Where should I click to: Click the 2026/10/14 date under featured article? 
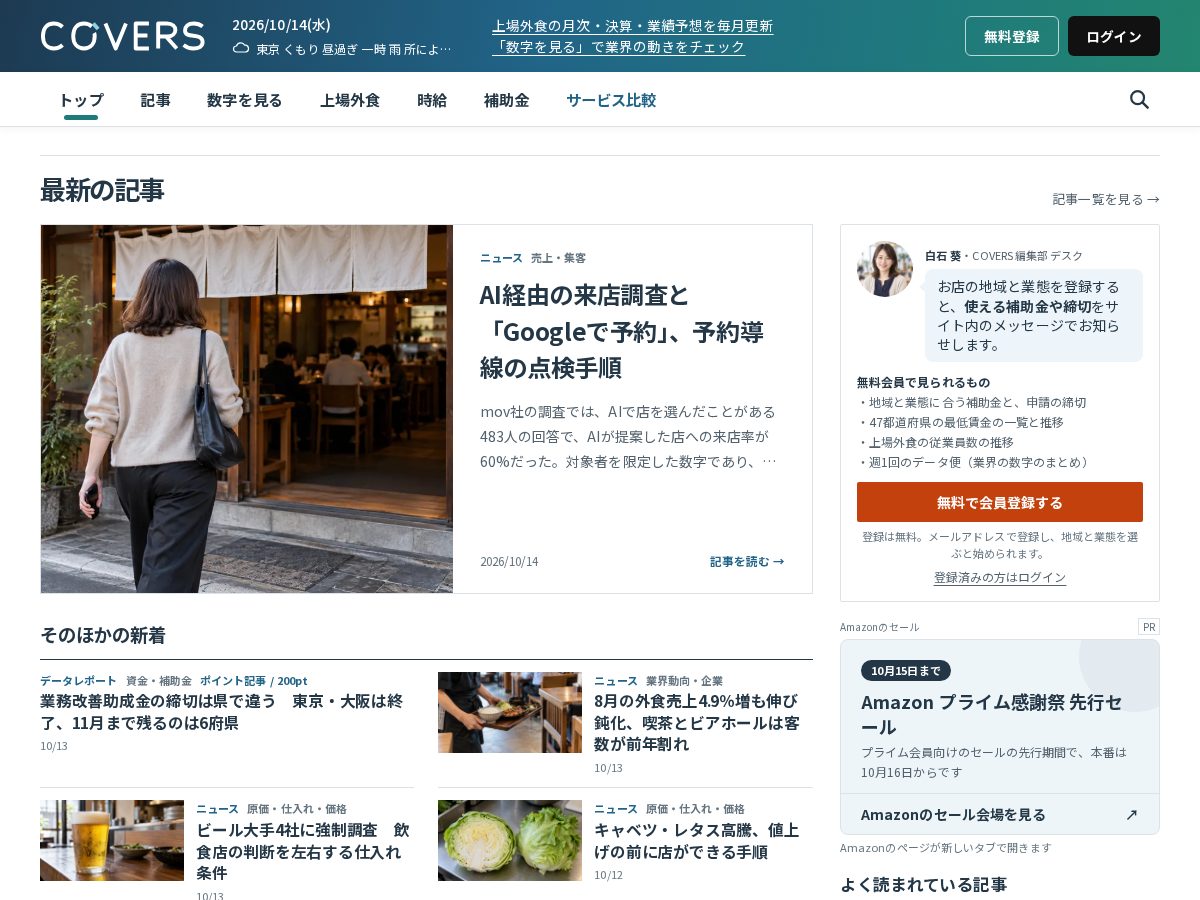(x=509, y=561)
